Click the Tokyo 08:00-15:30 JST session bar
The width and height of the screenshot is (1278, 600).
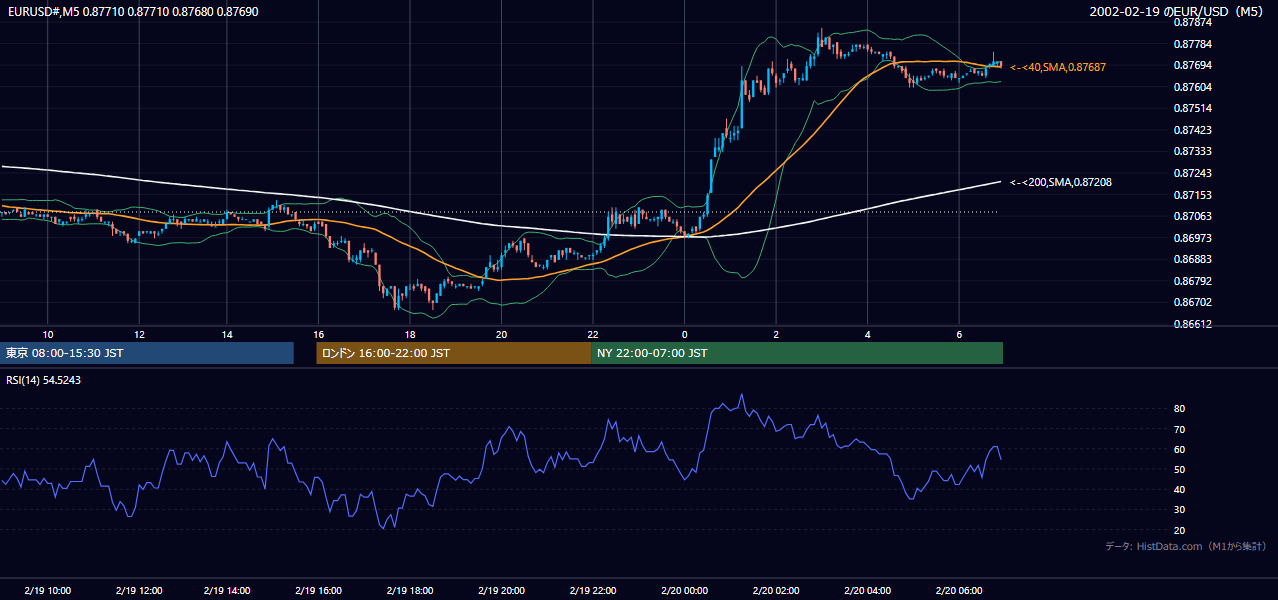147,353
